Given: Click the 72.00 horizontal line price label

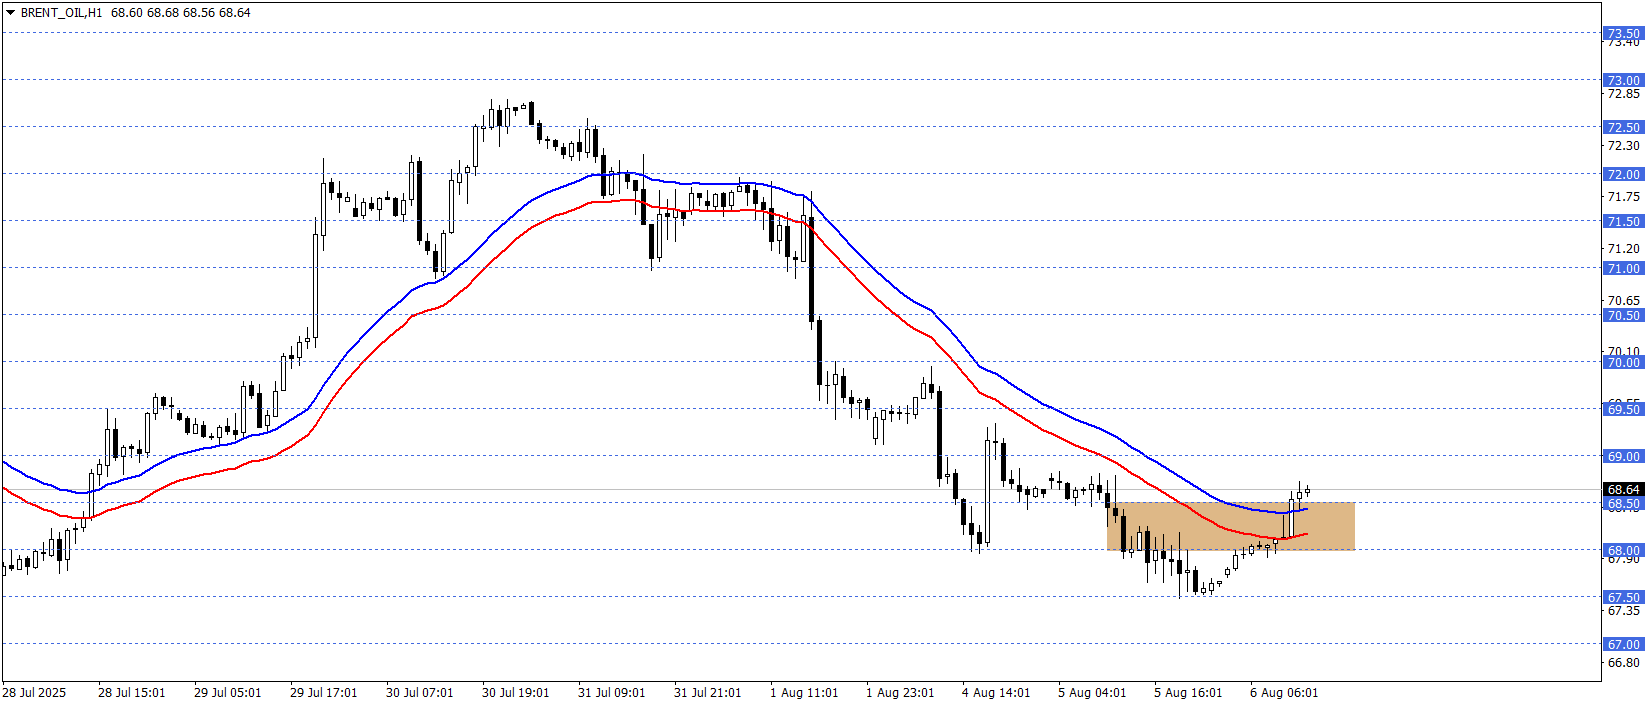Looking at the screenshot, I should tap(1624, 174).
